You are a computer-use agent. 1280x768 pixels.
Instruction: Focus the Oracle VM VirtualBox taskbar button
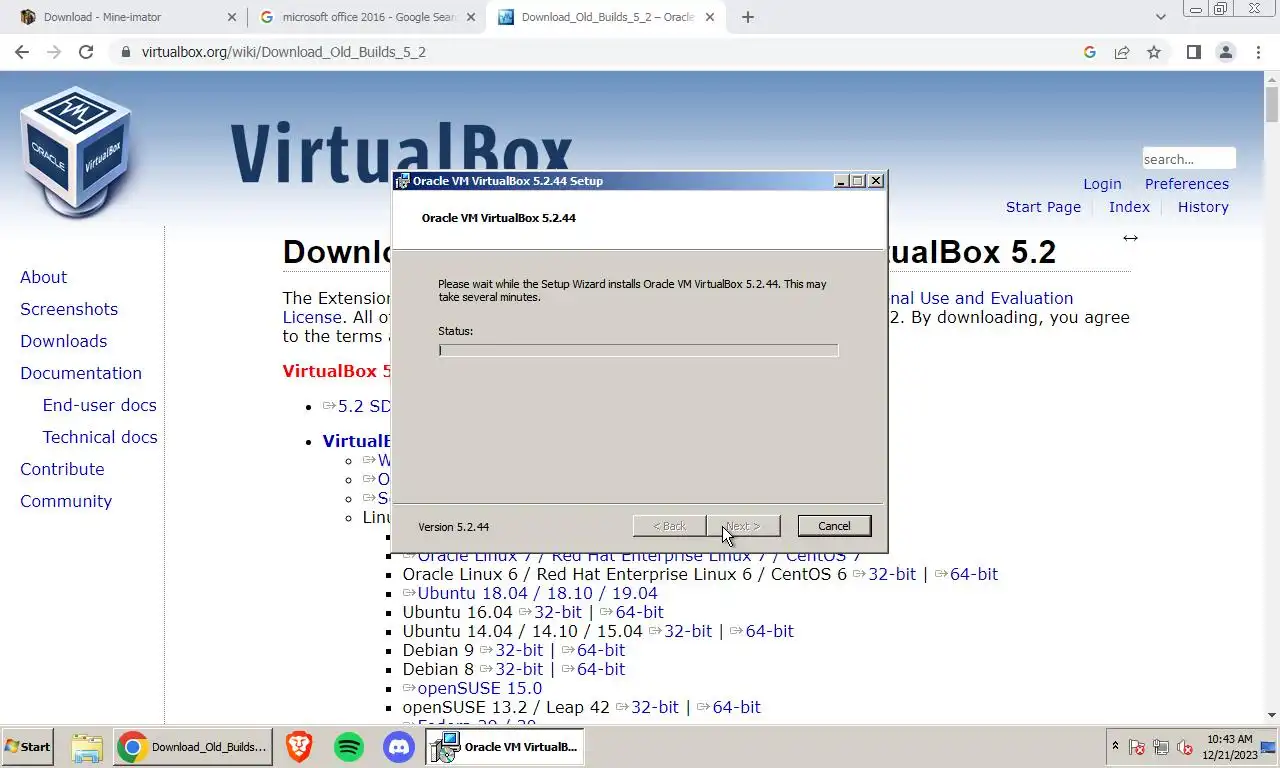coord(505,747)
